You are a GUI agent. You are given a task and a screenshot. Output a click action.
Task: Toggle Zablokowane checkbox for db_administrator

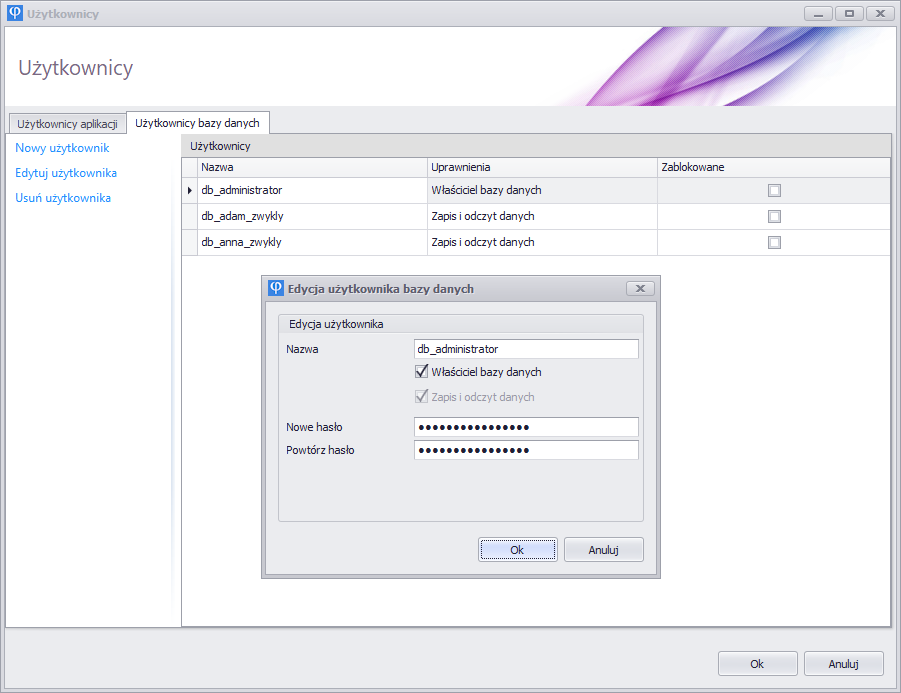coord(775,190)
